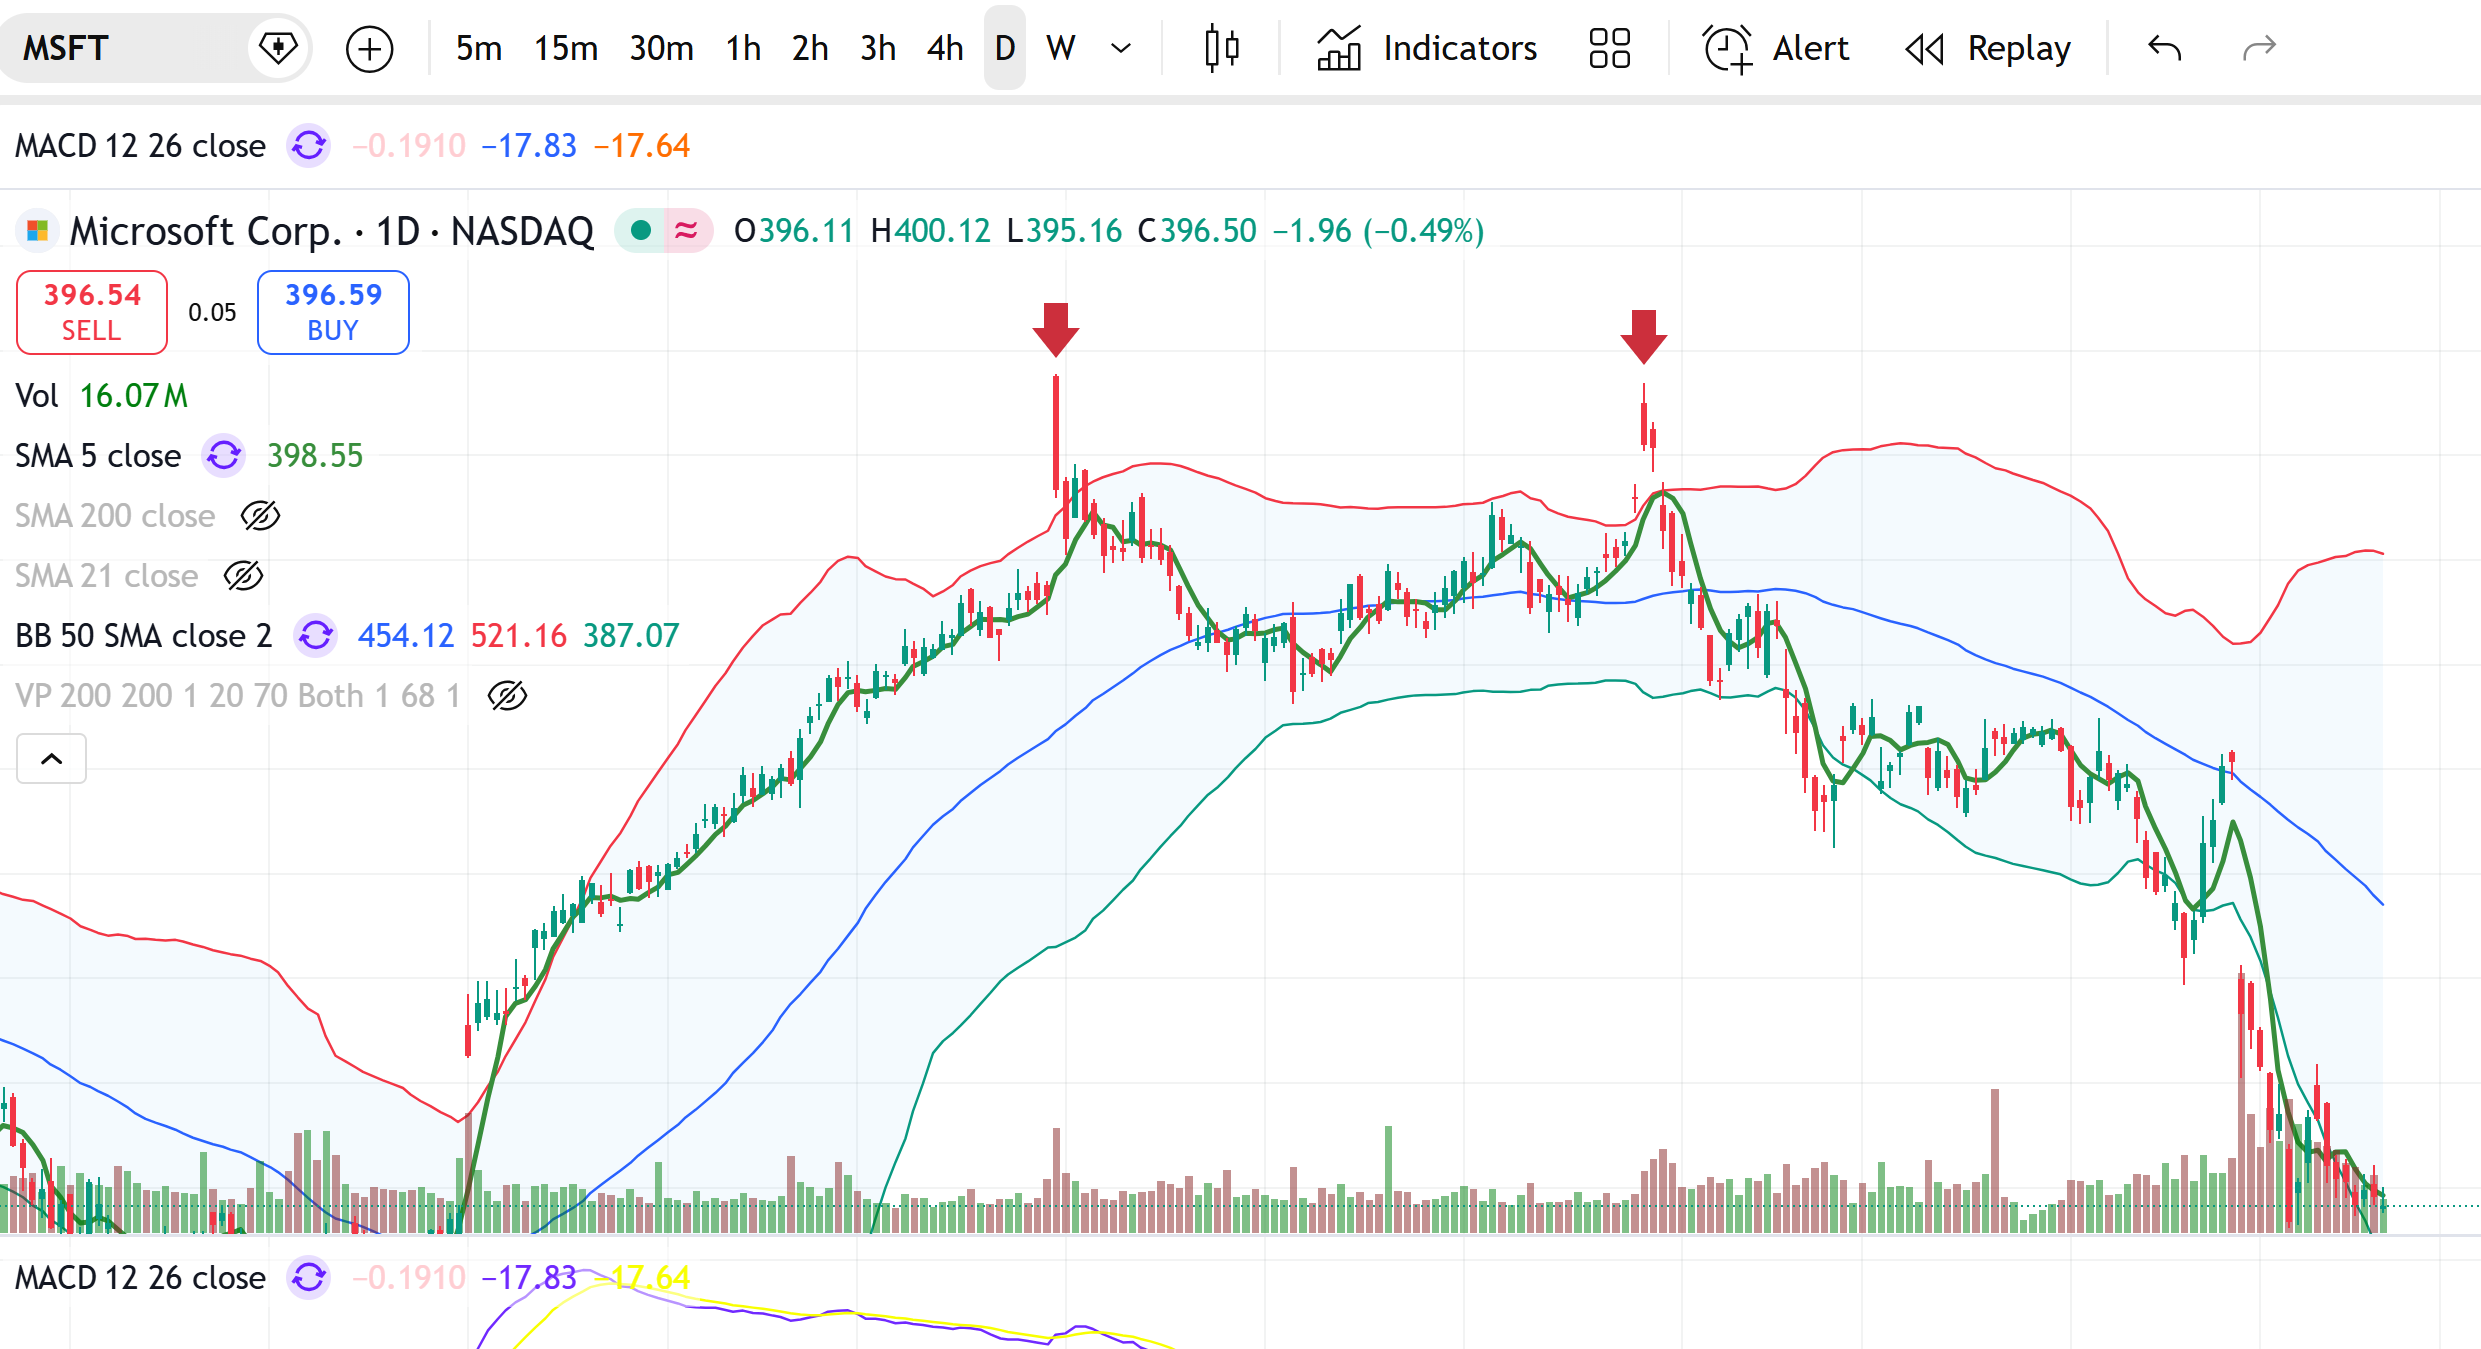2481x1349 pixels.
Task: Click the add symbol plus icon
Action: coord(369,49)
